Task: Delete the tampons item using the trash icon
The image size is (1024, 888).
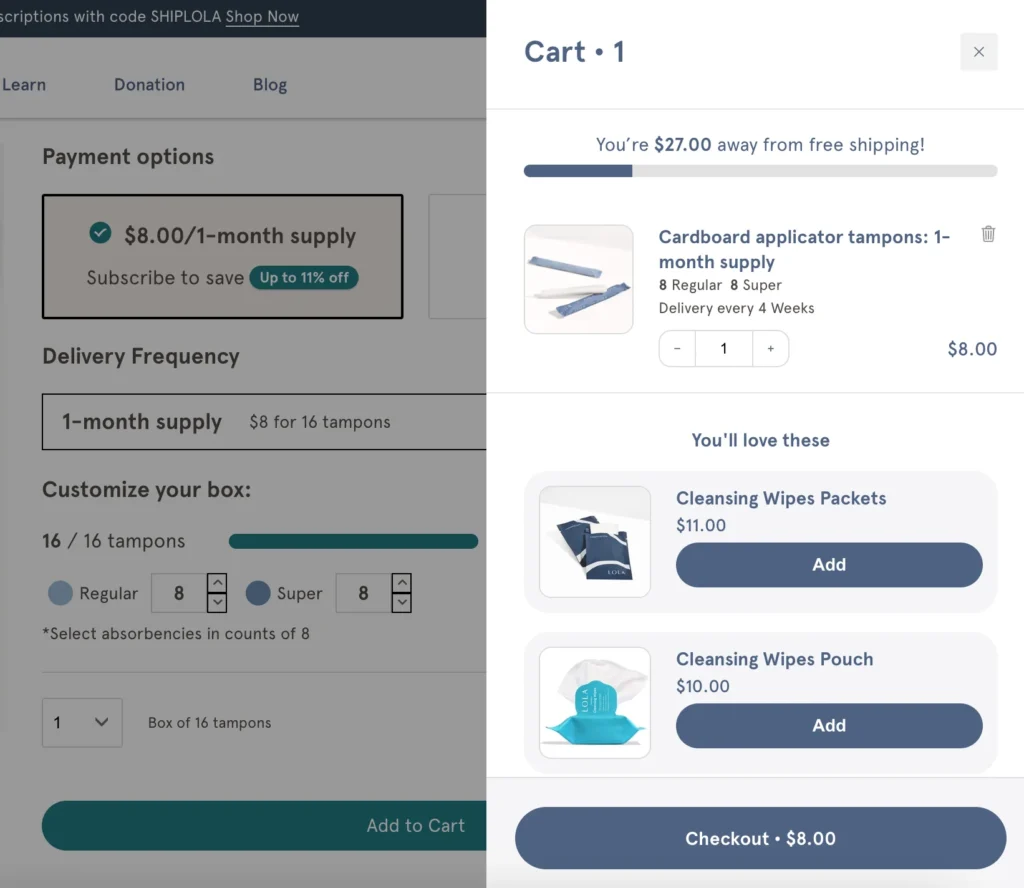Action: point(988,233)
